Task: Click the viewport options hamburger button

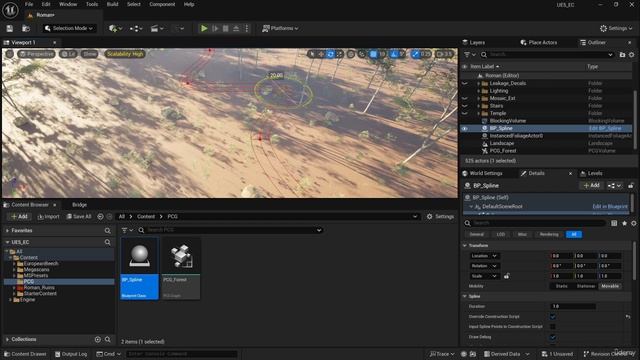Action: click(9, 54)
